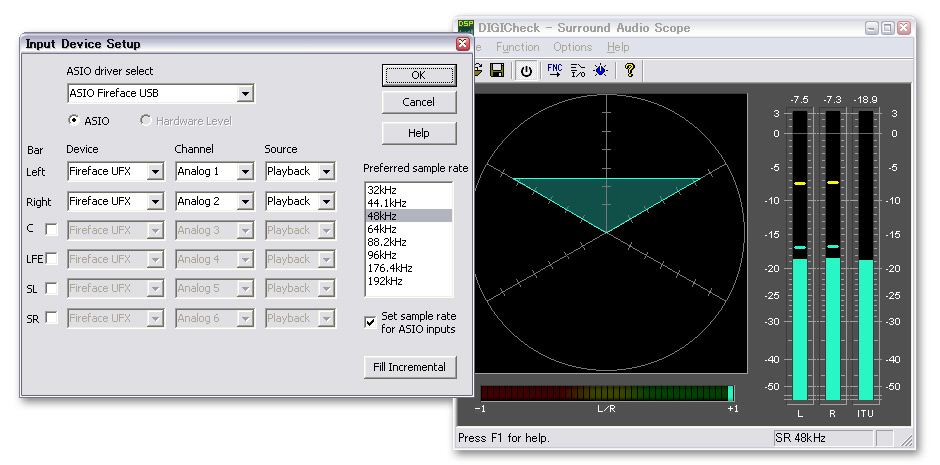
Task: Click the DSP application icon in title bar
Action: click(x=466, y=28)
